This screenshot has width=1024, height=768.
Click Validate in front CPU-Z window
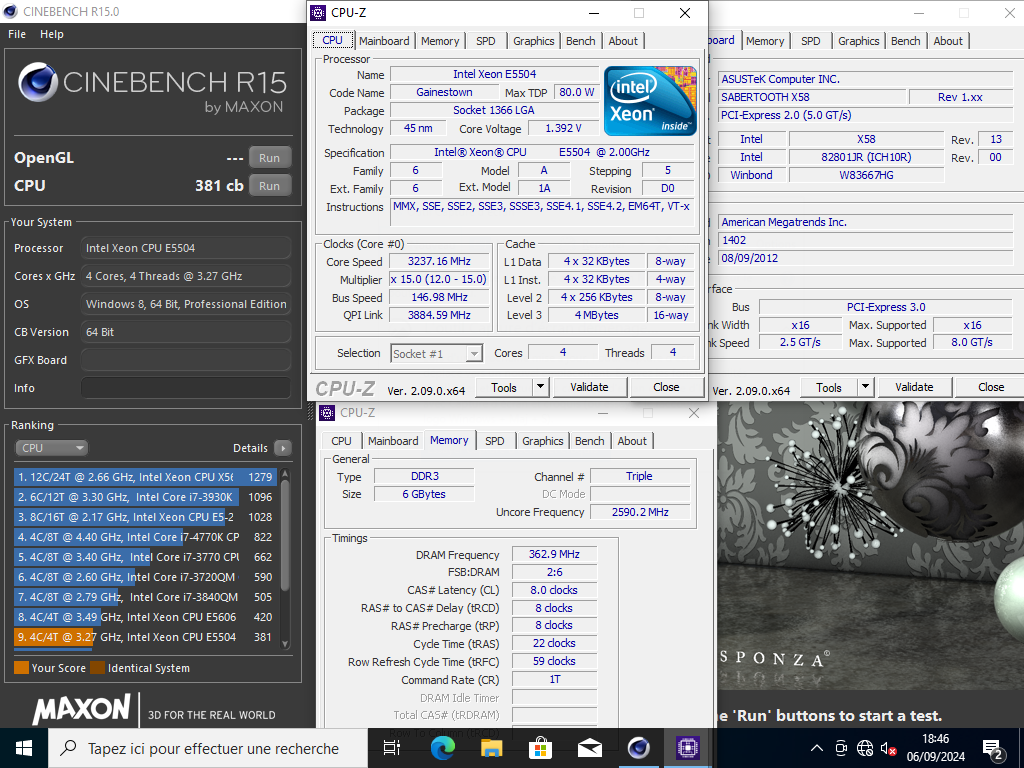(x=590, y=387)
